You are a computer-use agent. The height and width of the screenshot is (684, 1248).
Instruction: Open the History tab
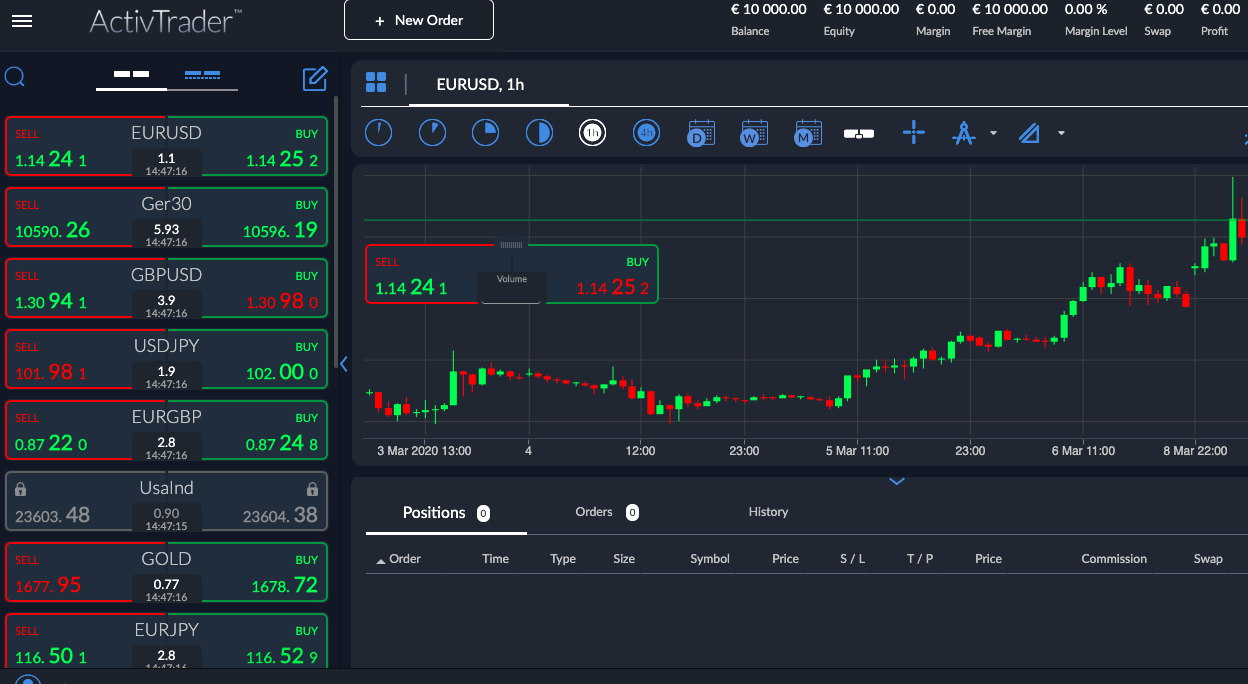768,512
